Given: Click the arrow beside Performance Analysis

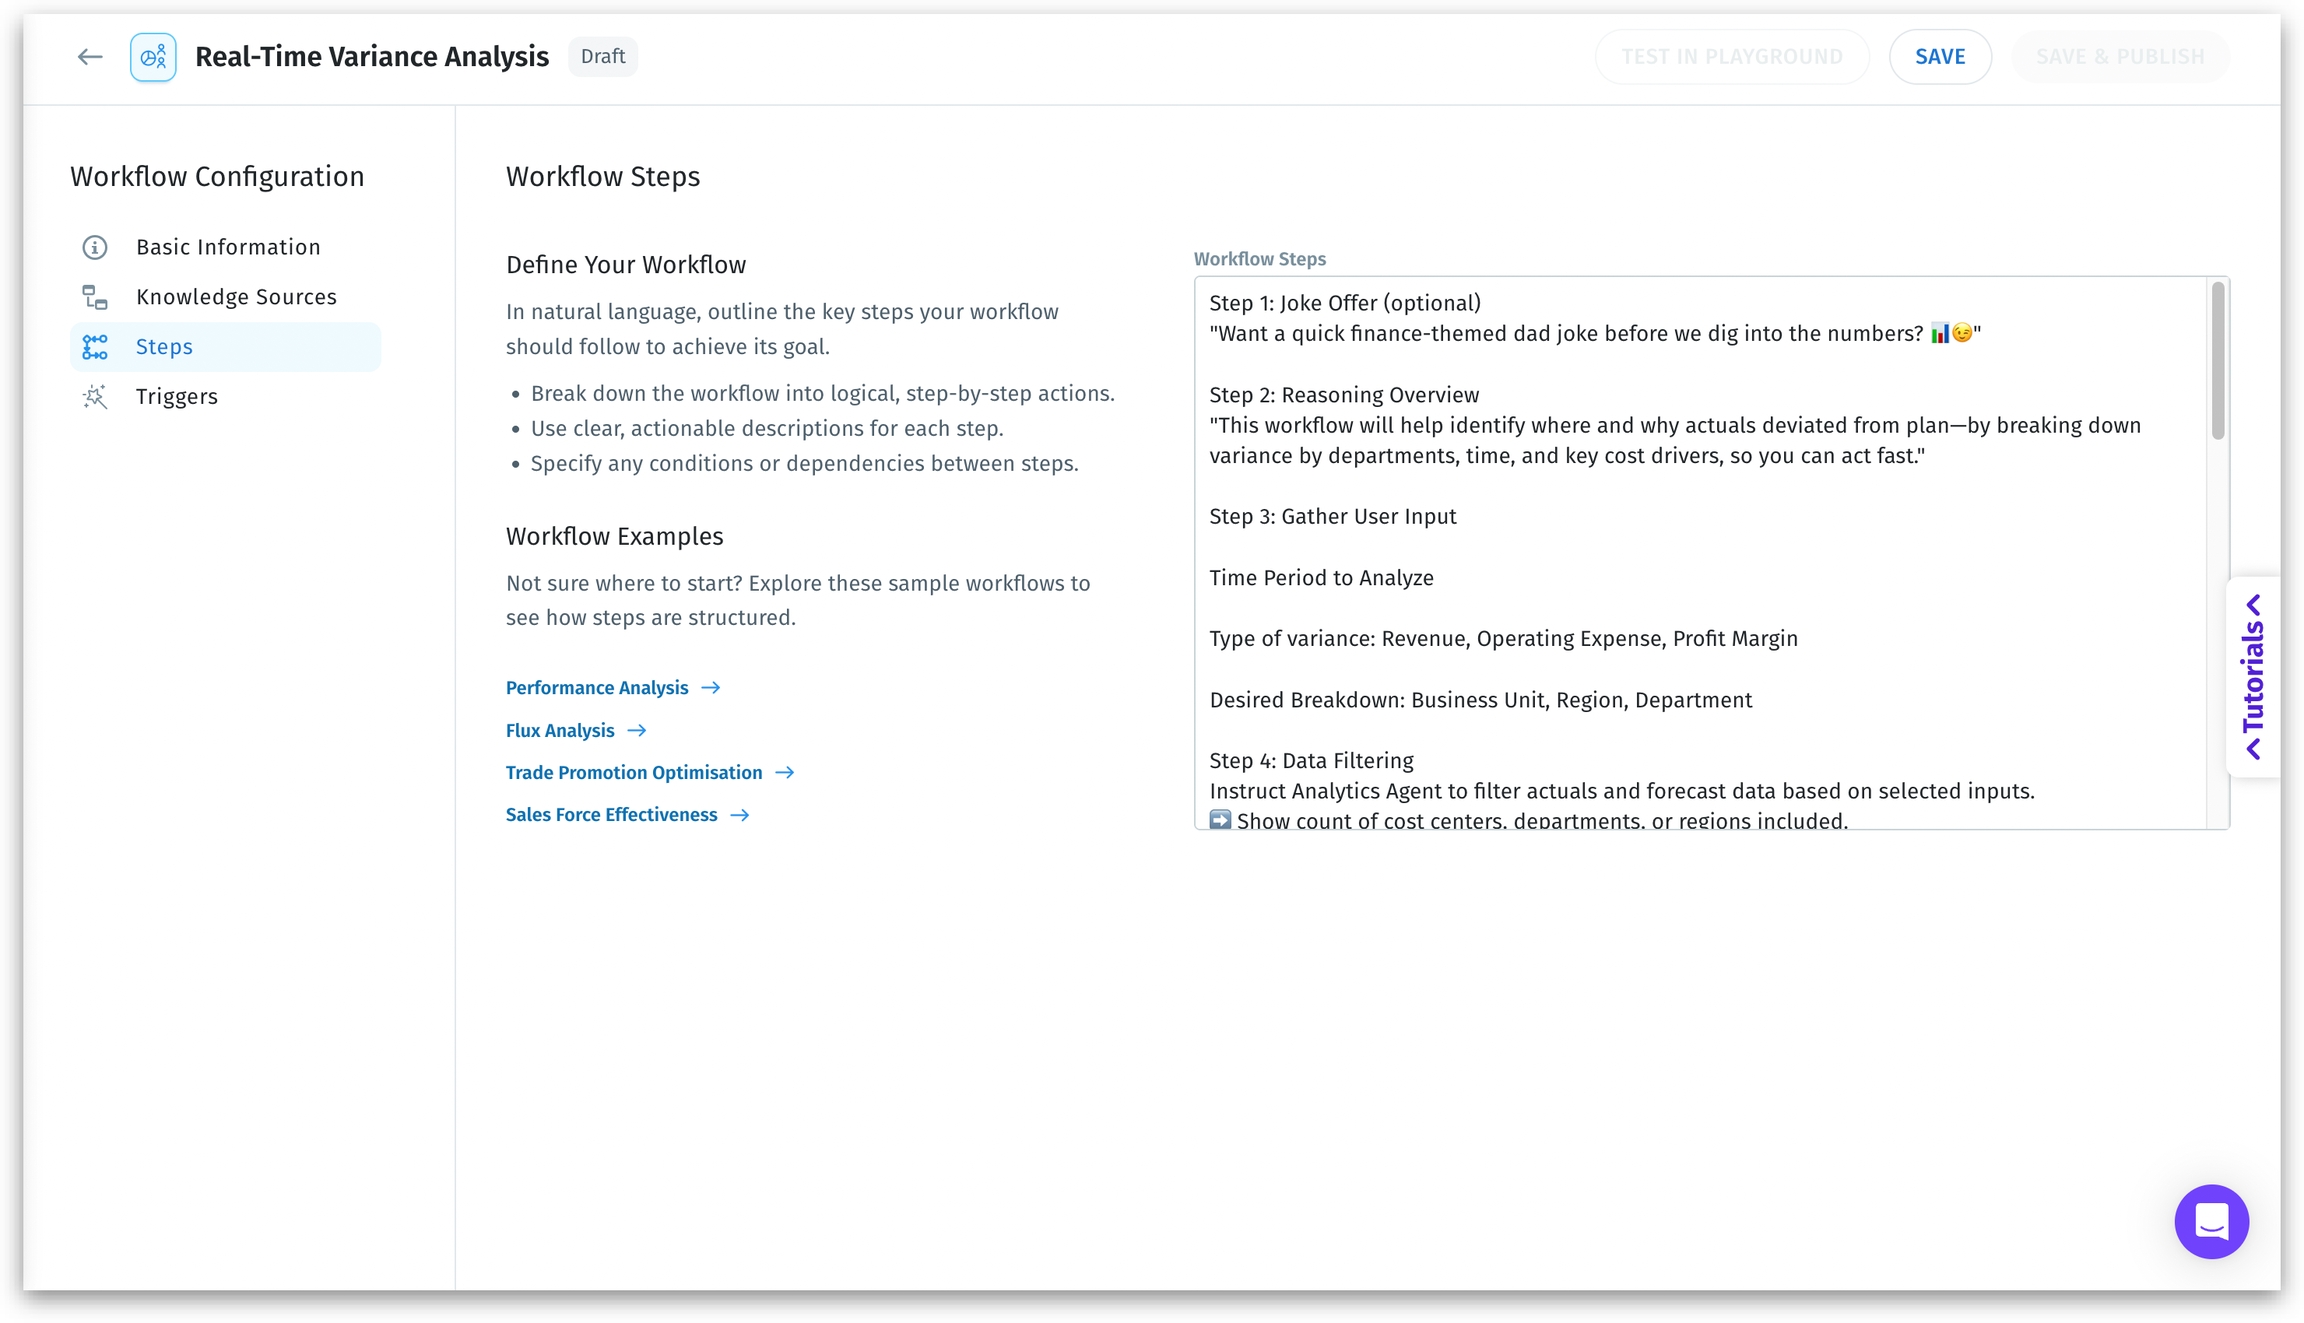Looking at the screenshot, I should pos(711,688).
